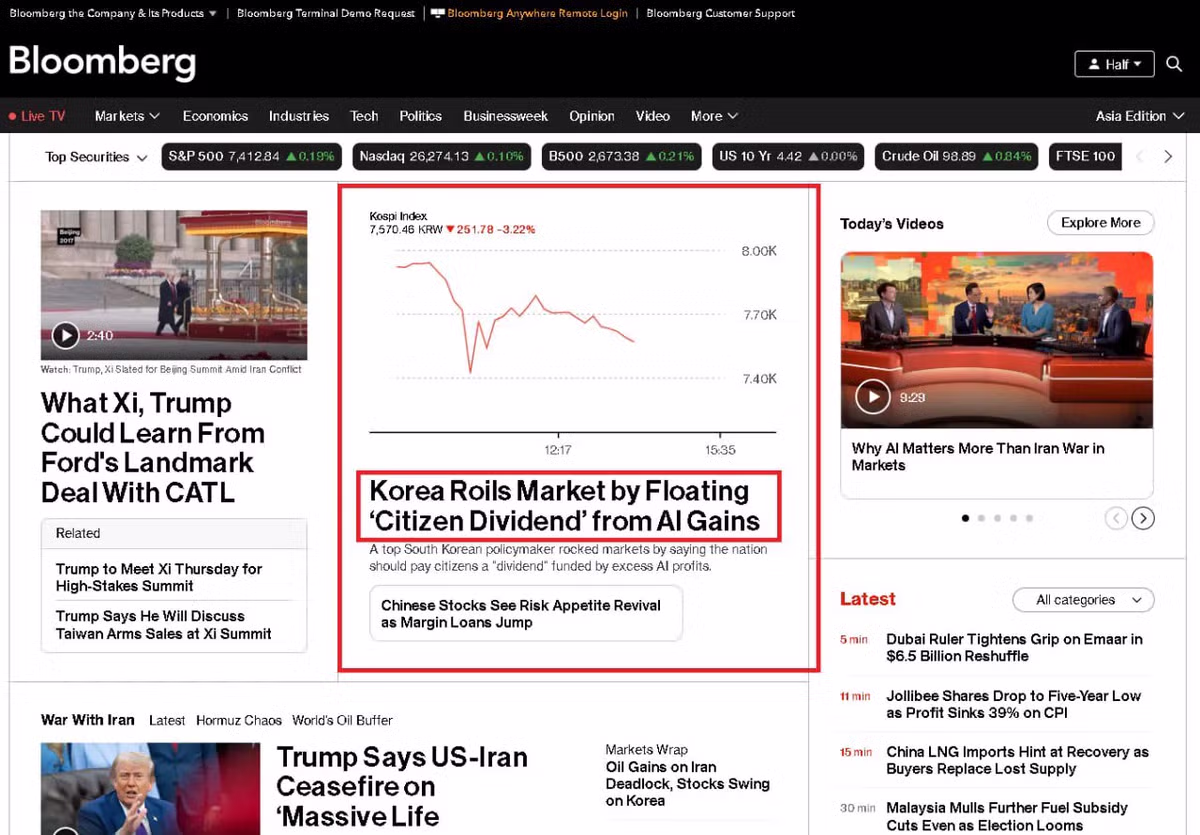
Task: Click the Bloomberg logo
Action: (102, 62)
